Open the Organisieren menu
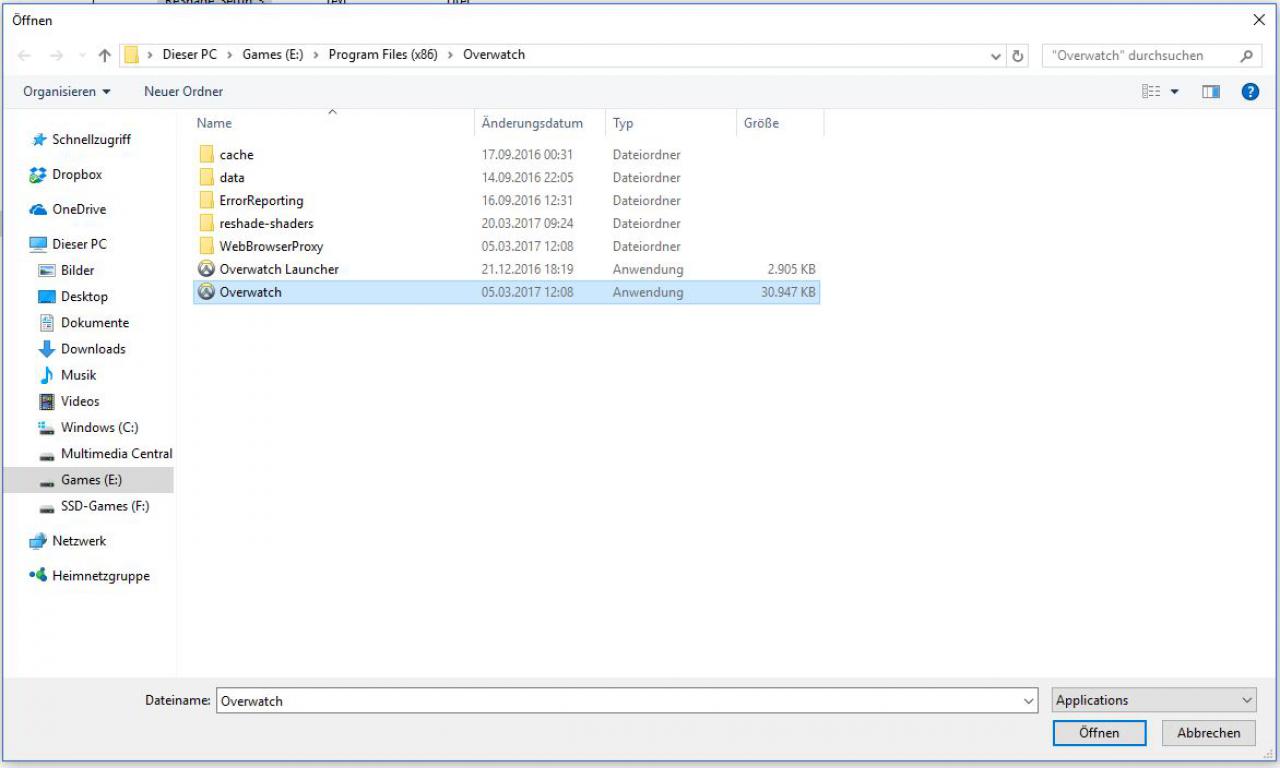 67,91
